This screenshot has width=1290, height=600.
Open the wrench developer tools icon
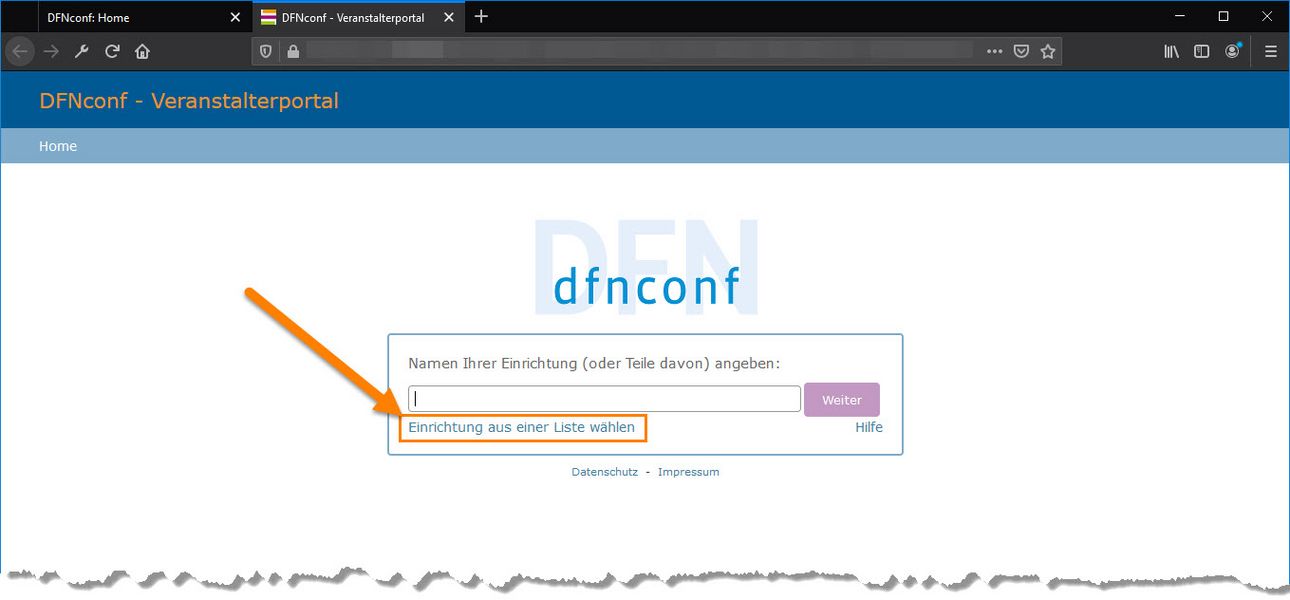click(82, 51)
